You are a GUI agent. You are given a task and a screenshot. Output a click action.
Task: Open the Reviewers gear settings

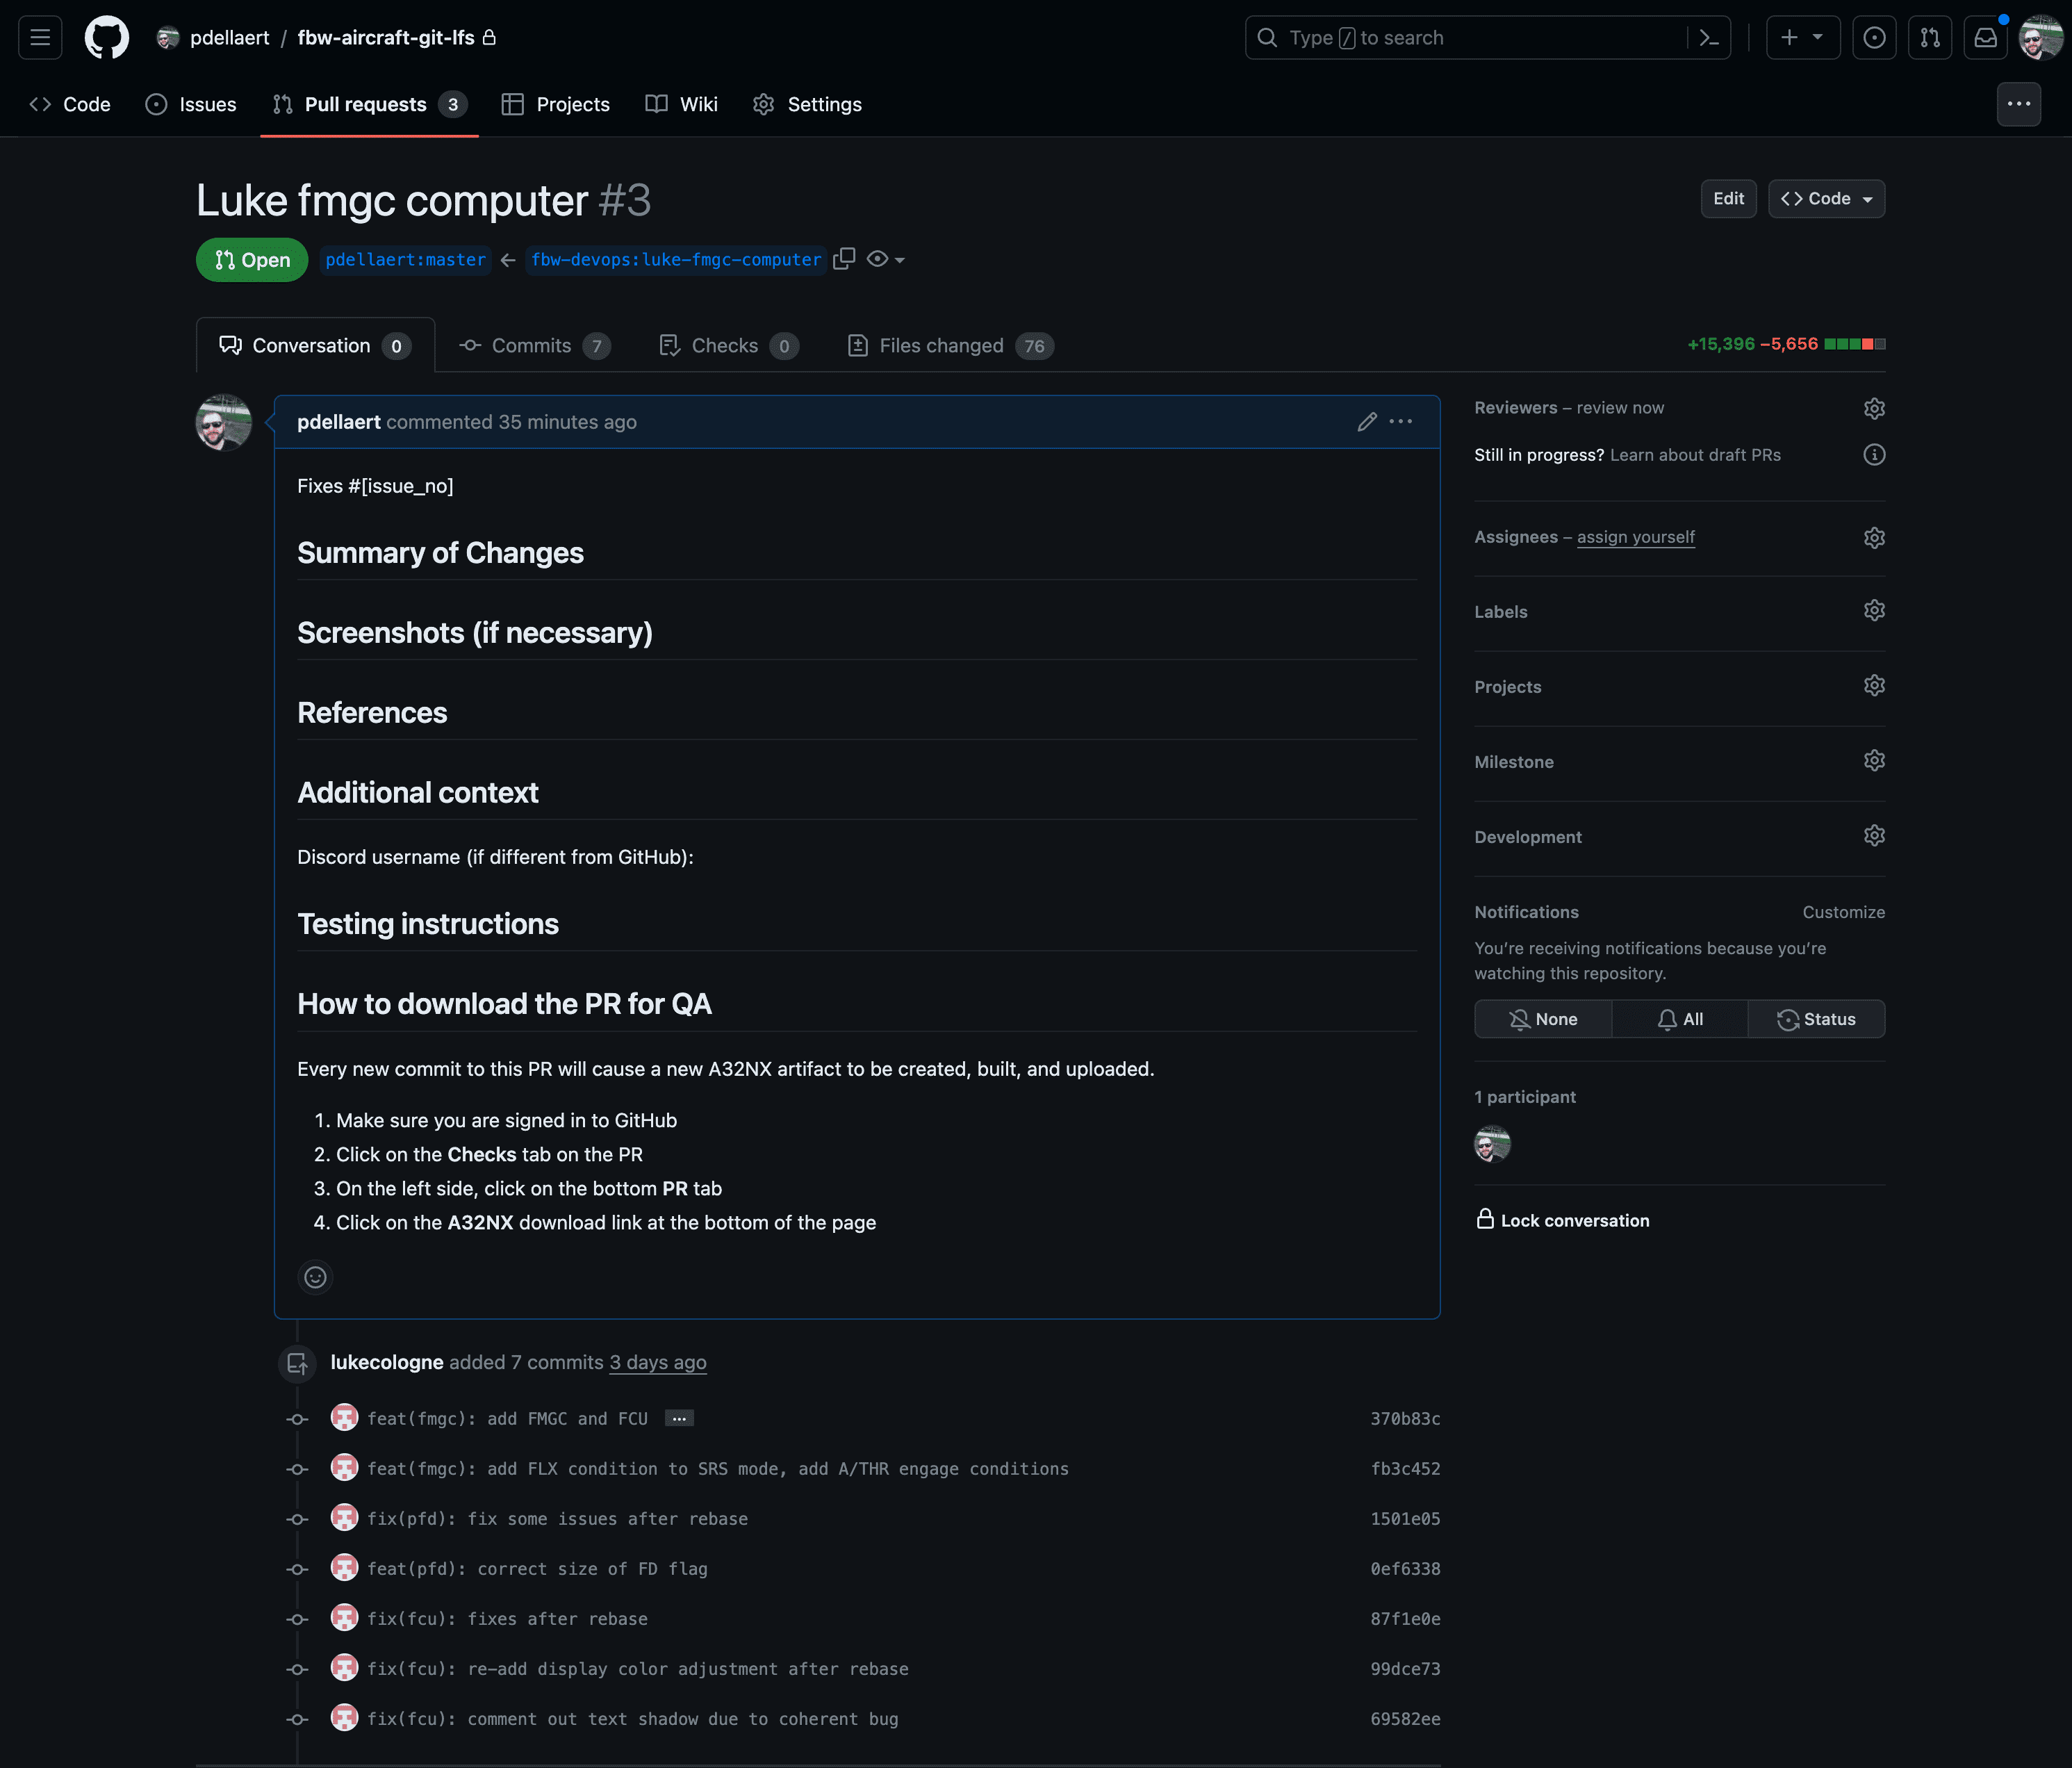(1874, 408)
